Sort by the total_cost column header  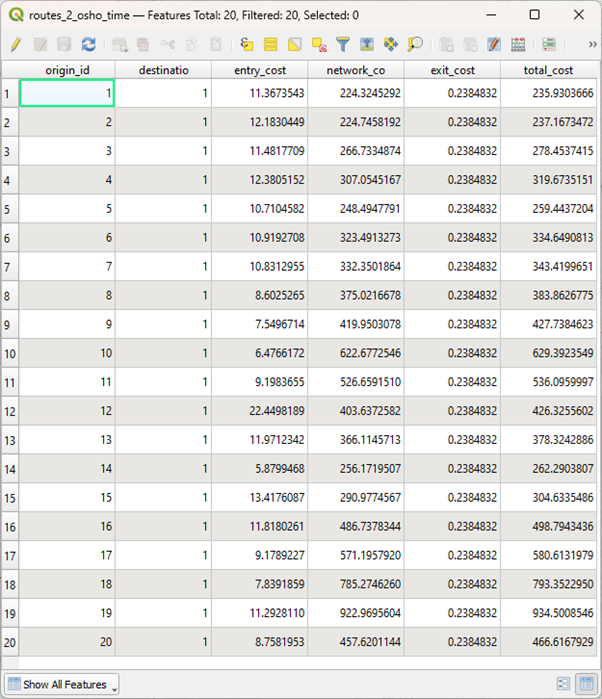(548, 70)
